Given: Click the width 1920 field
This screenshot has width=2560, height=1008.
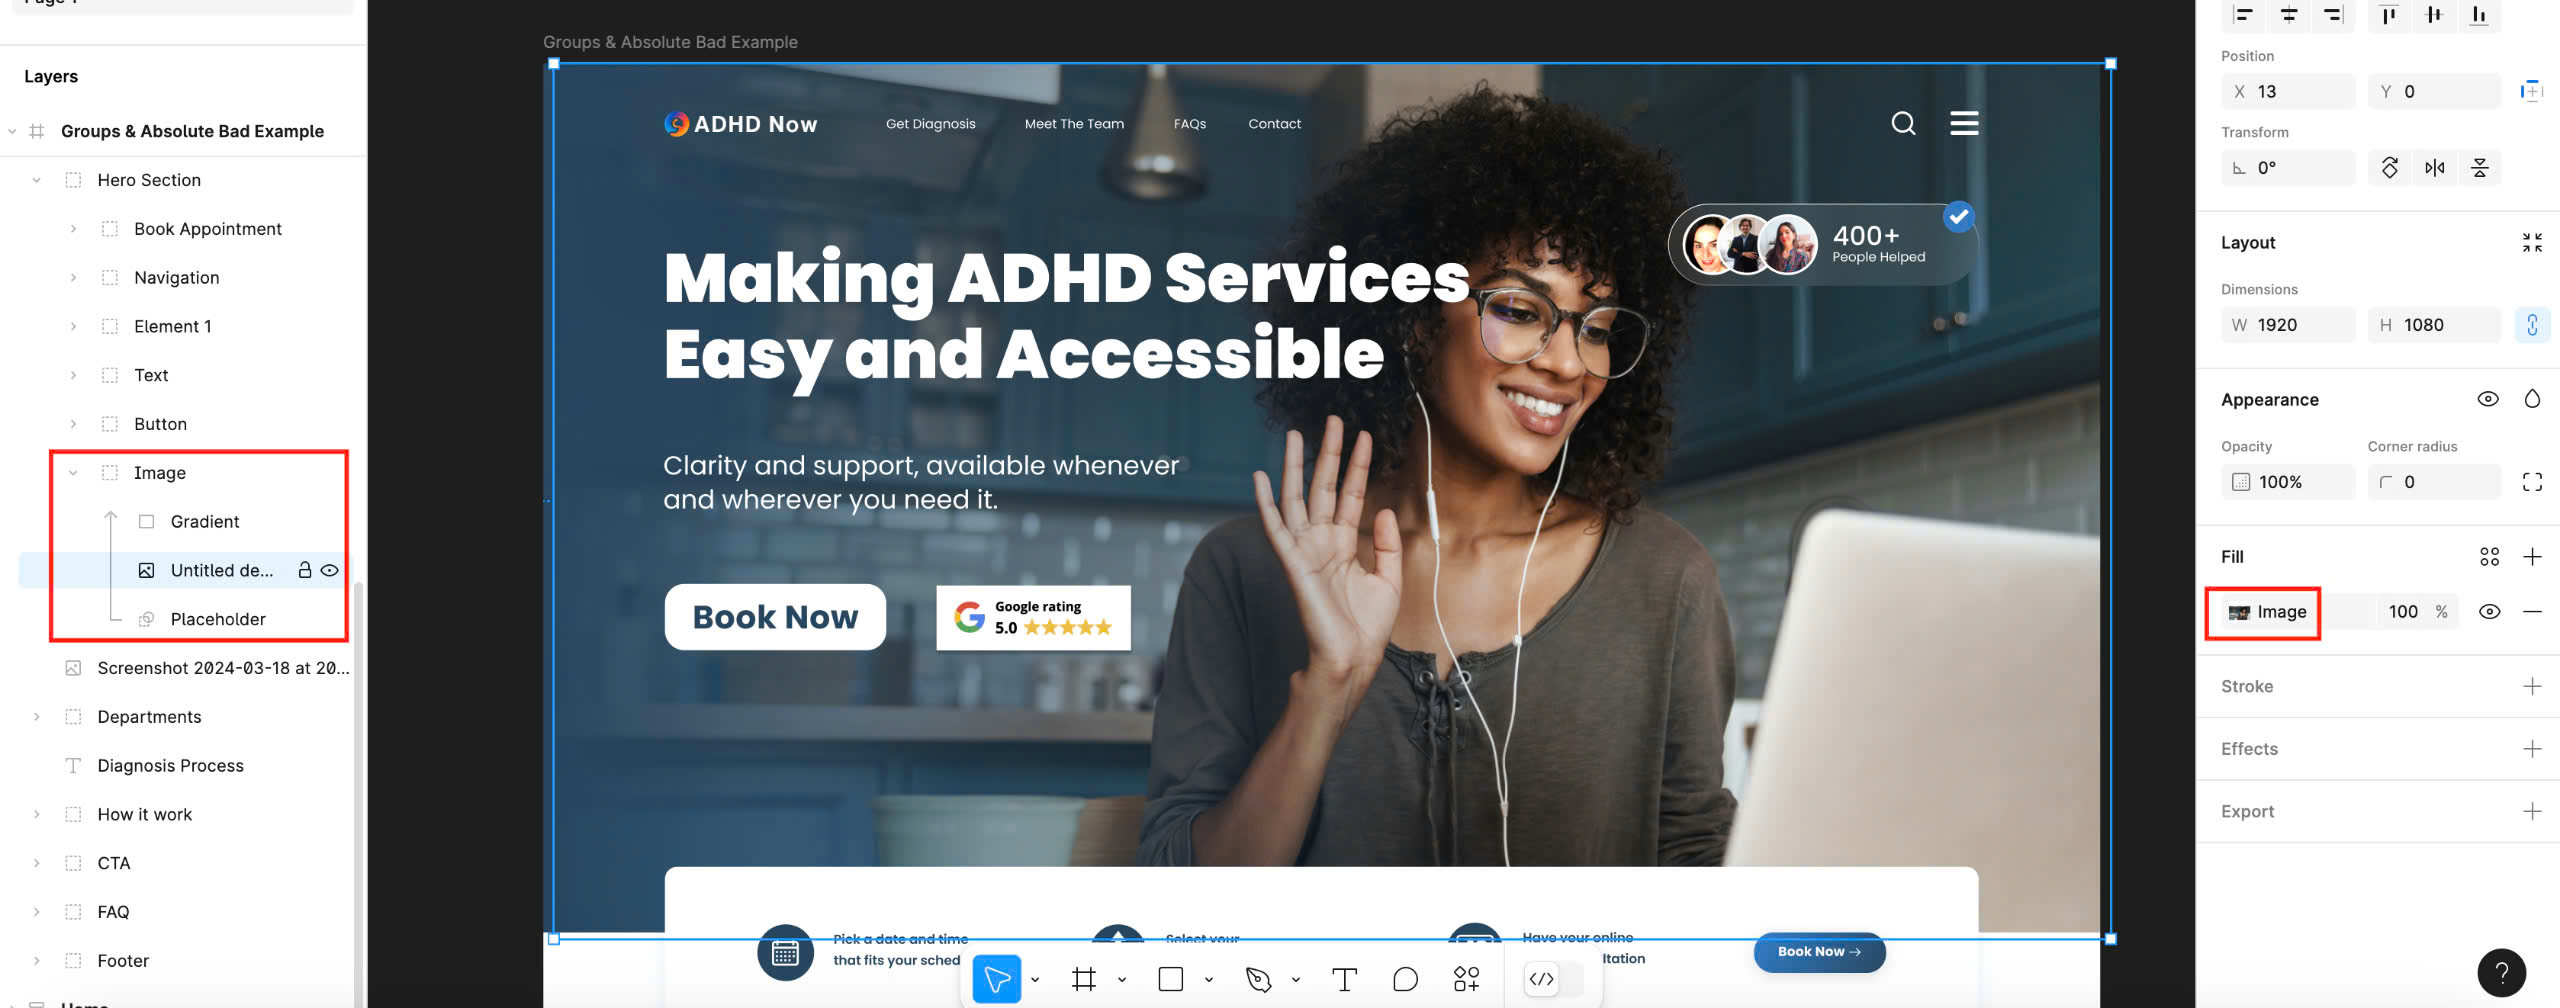Looking at the screenshot, I should [x=2288, y=325].
